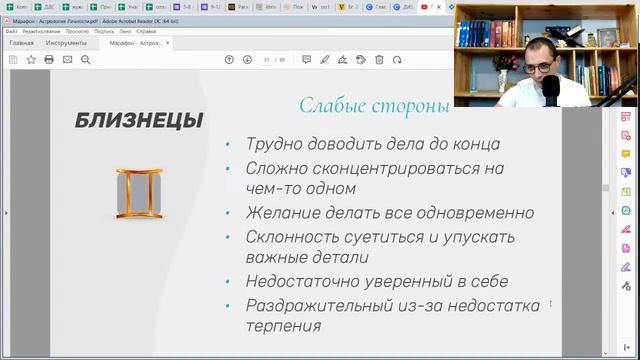Screen dimensions: 640x360
Task: Open green Organize Pages tool in right panel
Action: click(x=626, y=192)
